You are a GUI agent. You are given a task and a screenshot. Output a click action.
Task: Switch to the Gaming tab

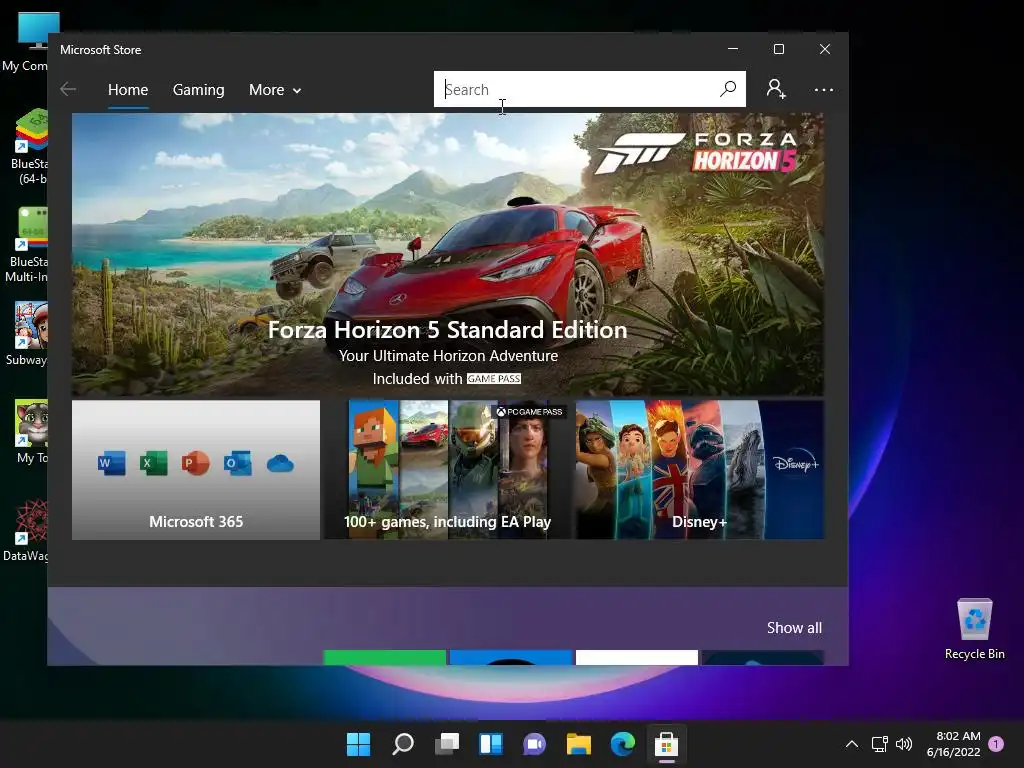coord(199,90)
